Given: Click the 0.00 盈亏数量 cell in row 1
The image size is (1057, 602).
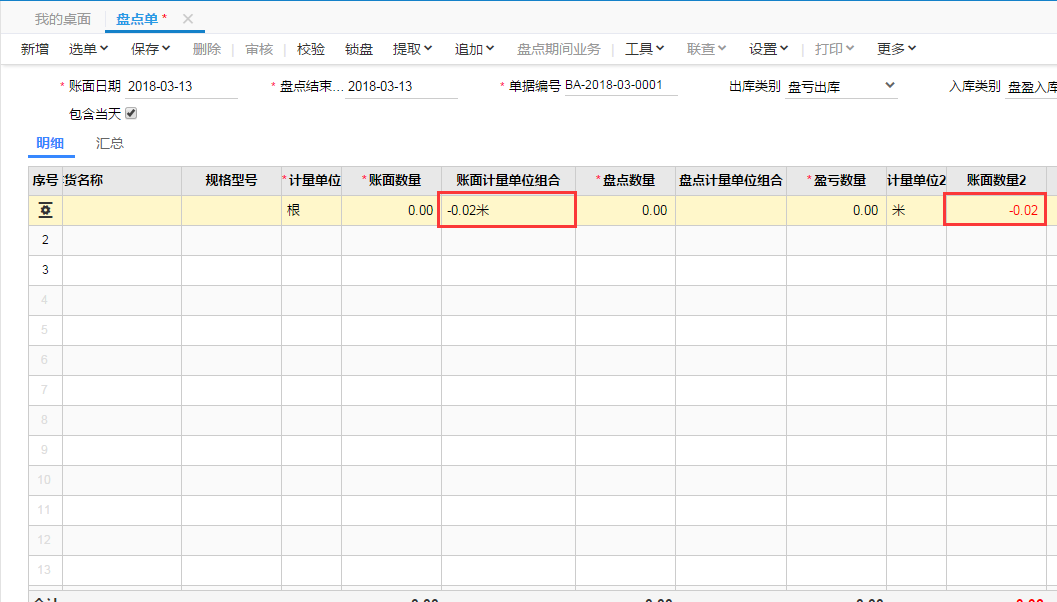Looking at the screenshot, I should click(x=837, y=210).
